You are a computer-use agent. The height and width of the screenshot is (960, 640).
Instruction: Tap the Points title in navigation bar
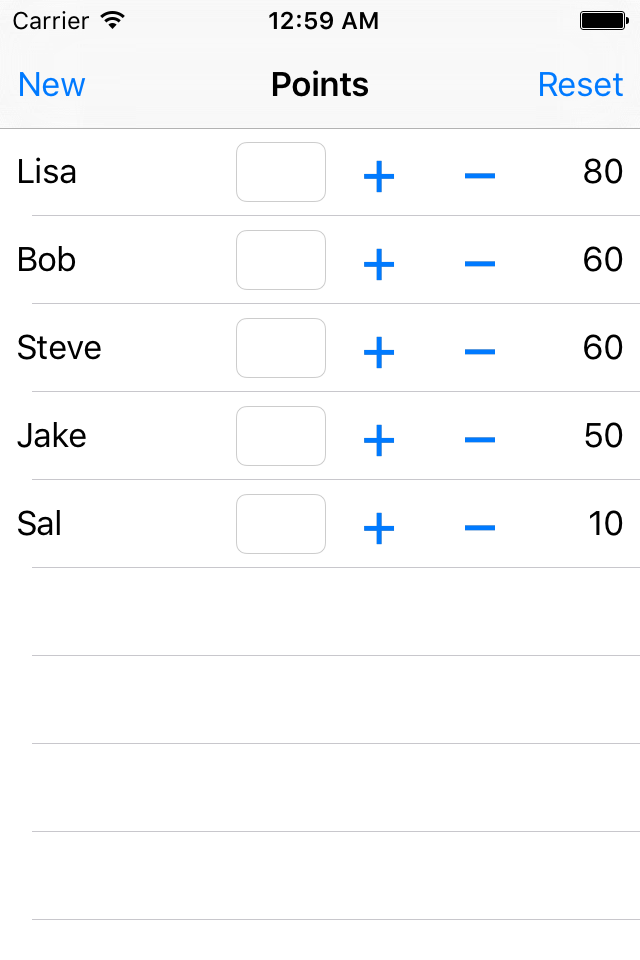click(320, 84)
